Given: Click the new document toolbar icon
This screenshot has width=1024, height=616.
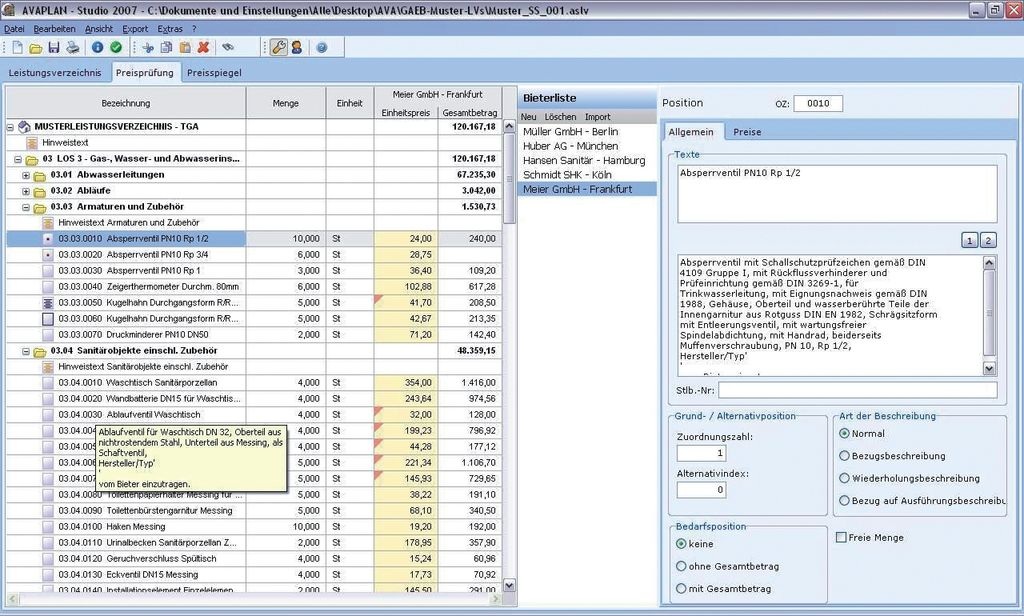Looking at the screenshot, I should pyautogui.click(x=15, y=47).
